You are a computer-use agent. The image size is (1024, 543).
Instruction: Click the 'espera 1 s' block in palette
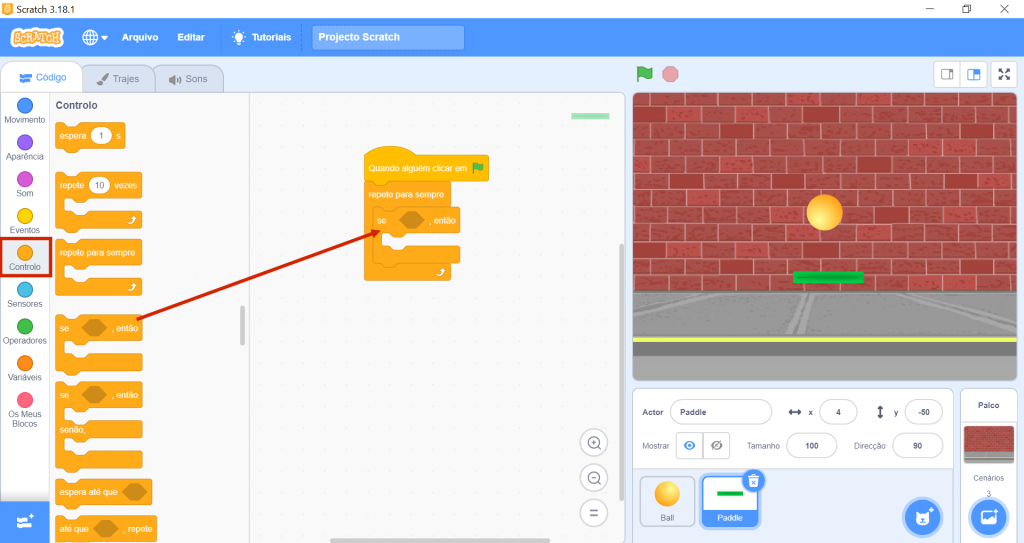[x=90, y=137]
